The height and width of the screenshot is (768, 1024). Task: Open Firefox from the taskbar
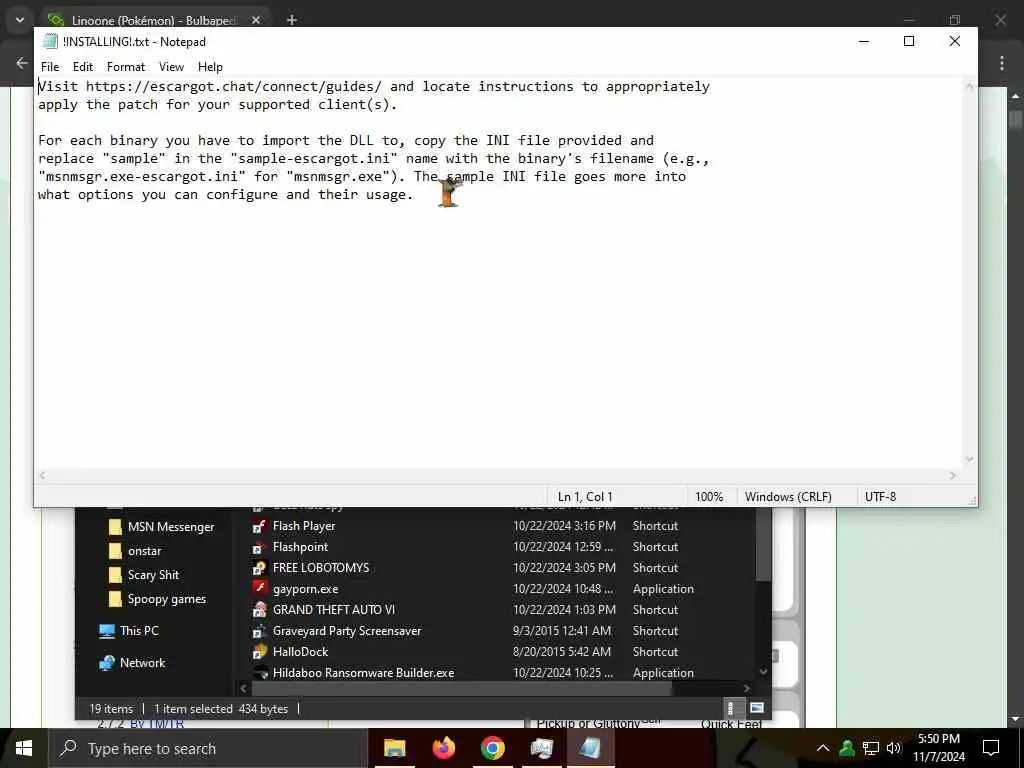point(443,748)
